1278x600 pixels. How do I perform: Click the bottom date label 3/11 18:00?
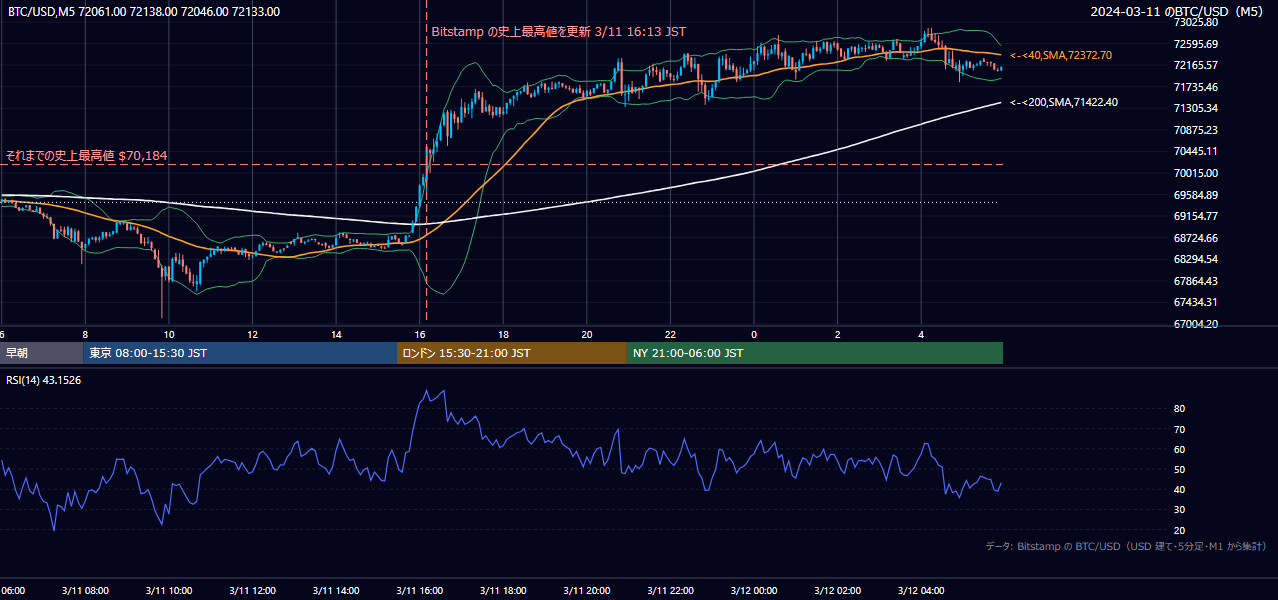click(x=504, y=590)
